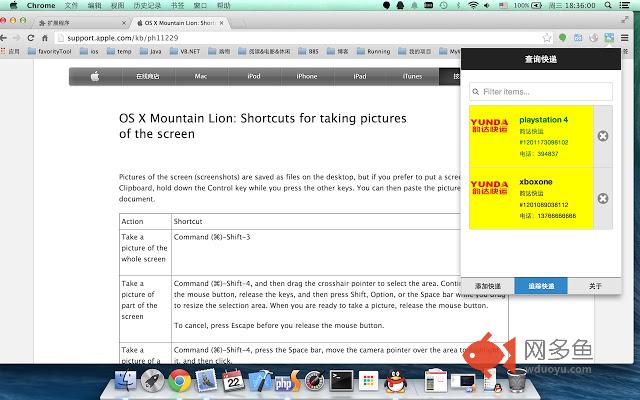The width and height of the screenshot is (640, 400).
Task: Click the iPhone link in Apple navigation
Action: click(307, 76)
